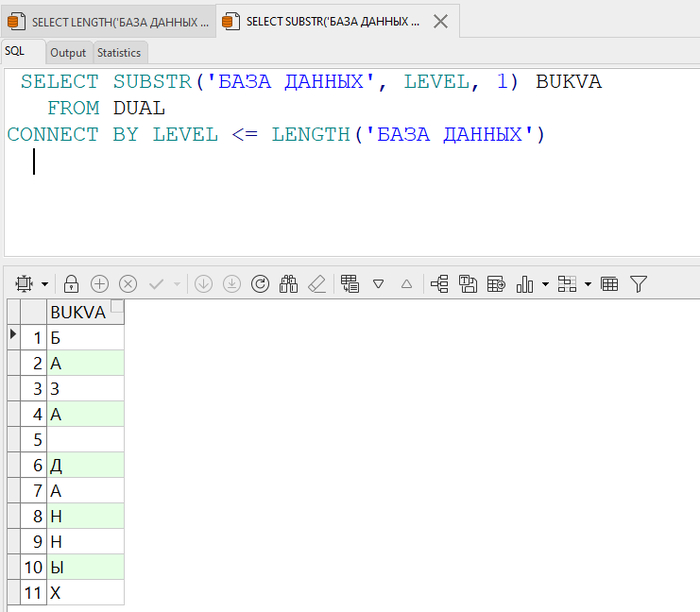Open the grid settings dropdown arrow
This screenshot has width=700, height=612.
tap(44, 284)
